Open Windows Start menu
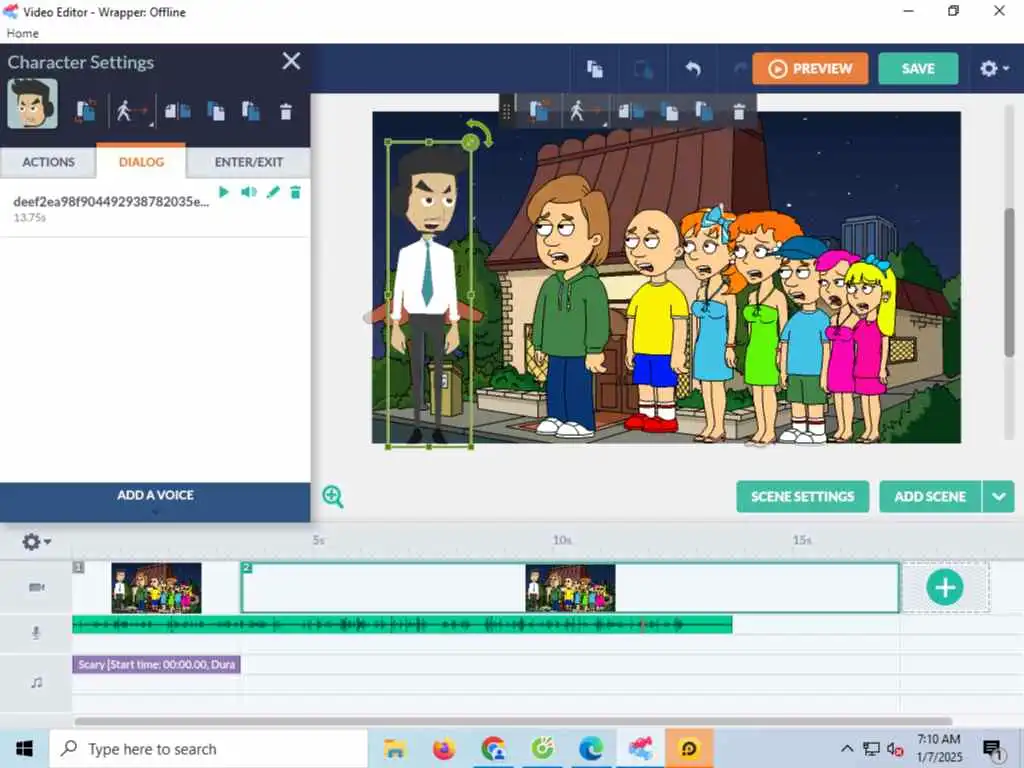Viewport: 1024px width, 768px height. coord(24,748)
